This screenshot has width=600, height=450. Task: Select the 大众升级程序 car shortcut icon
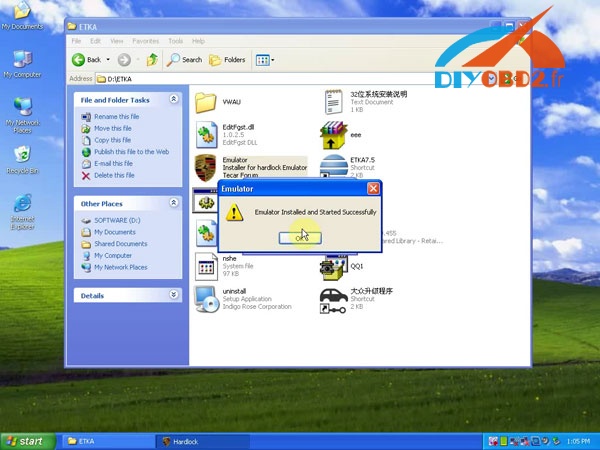(333, 301)
